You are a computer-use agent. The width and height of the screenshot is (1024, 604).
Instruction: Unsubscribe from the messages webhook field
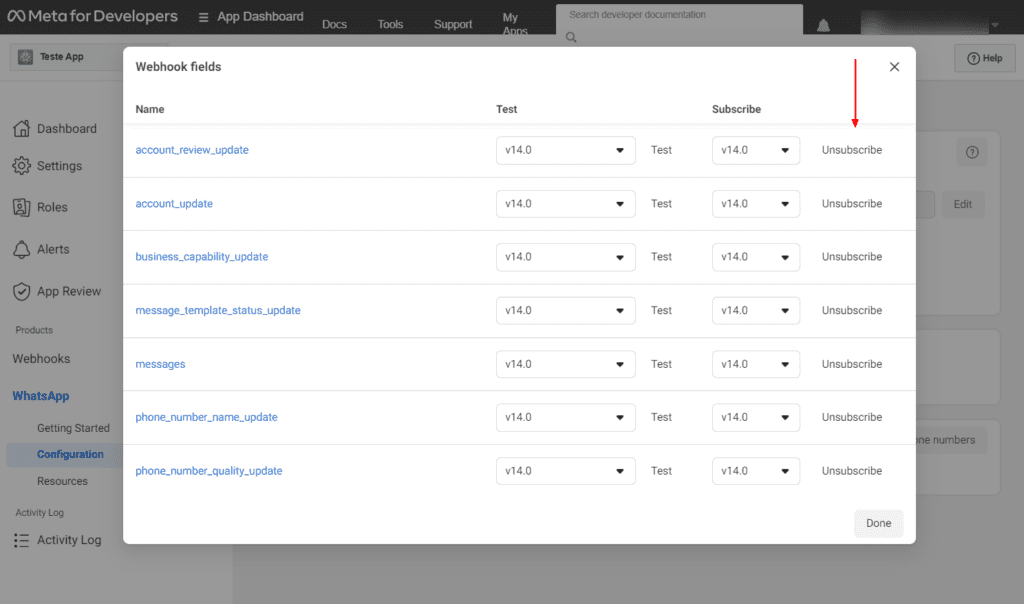coord(852,364)
